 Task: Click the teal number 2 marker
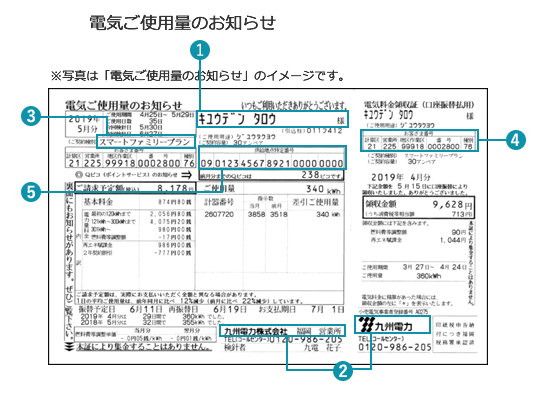point(342,371)
